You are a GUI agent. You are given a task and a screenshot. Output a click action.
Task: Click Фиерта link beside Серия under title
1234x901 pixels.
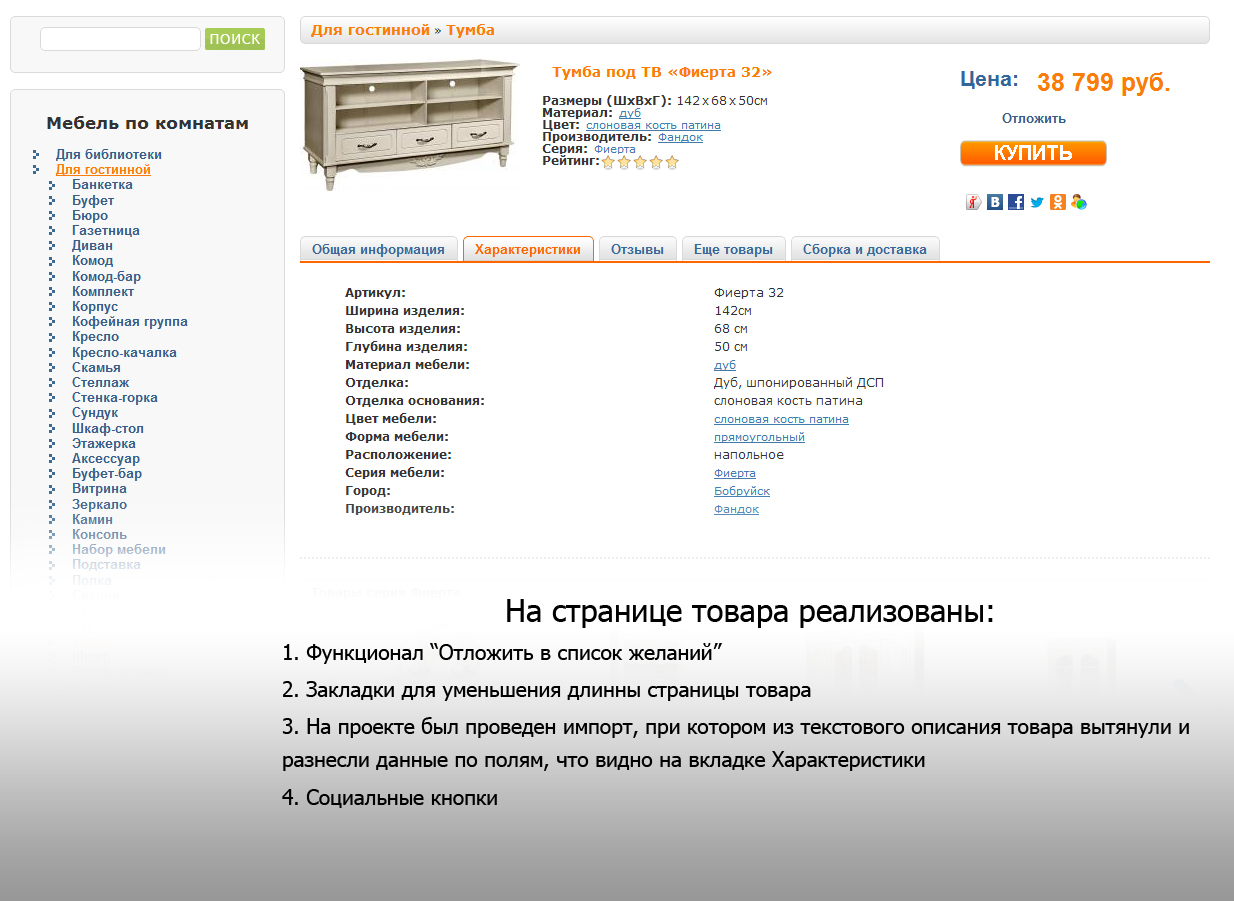[615, 149]
